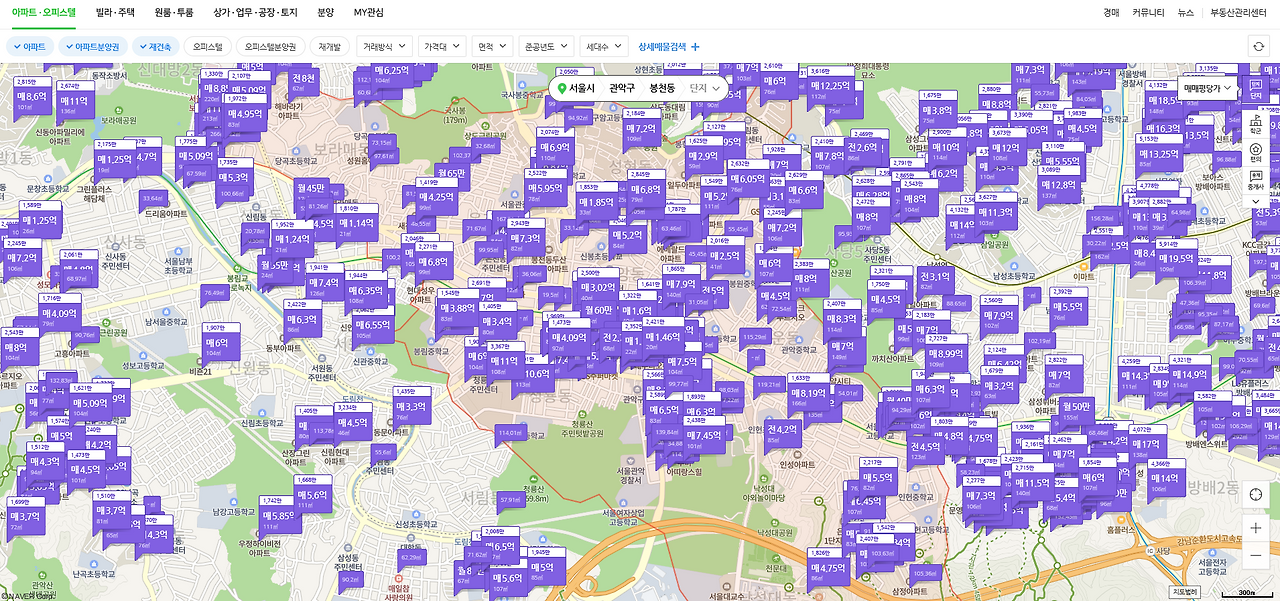Uncheck the 아파트분양권 filter chip
1280x601 pixels.
click(92, 46)
